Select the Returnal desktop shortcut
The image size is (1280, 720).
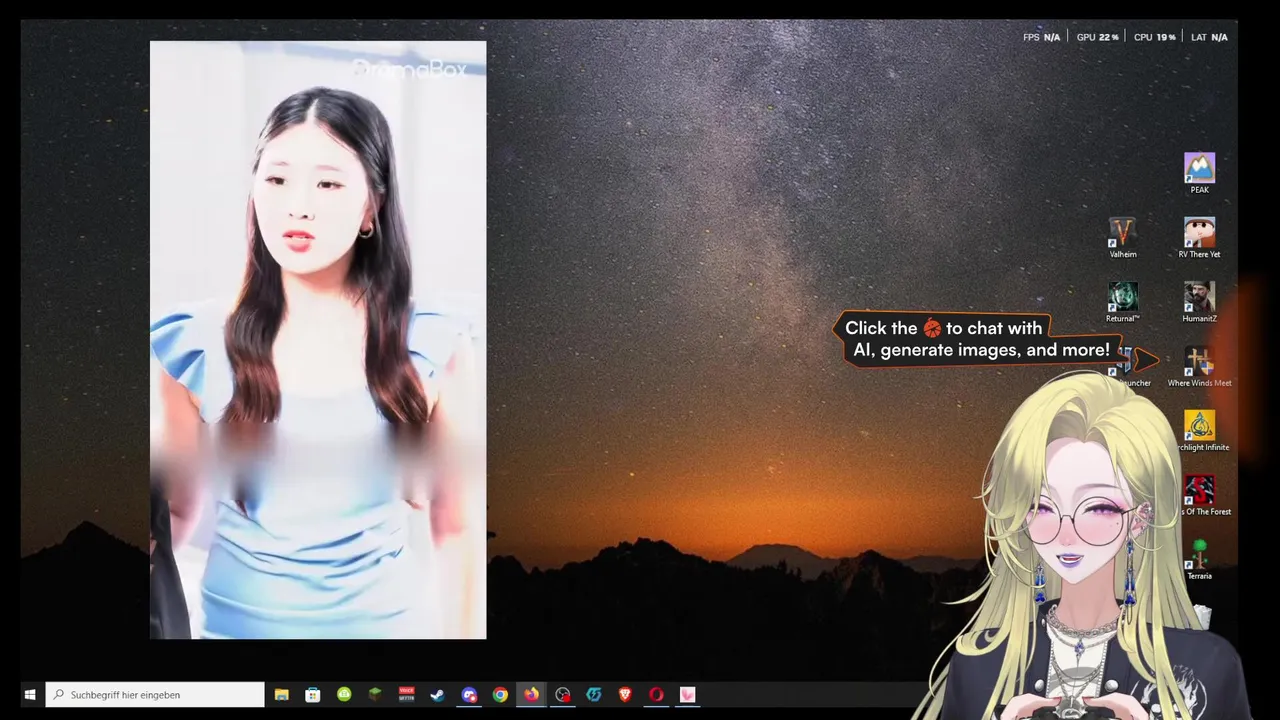(x=1123, y=302)
